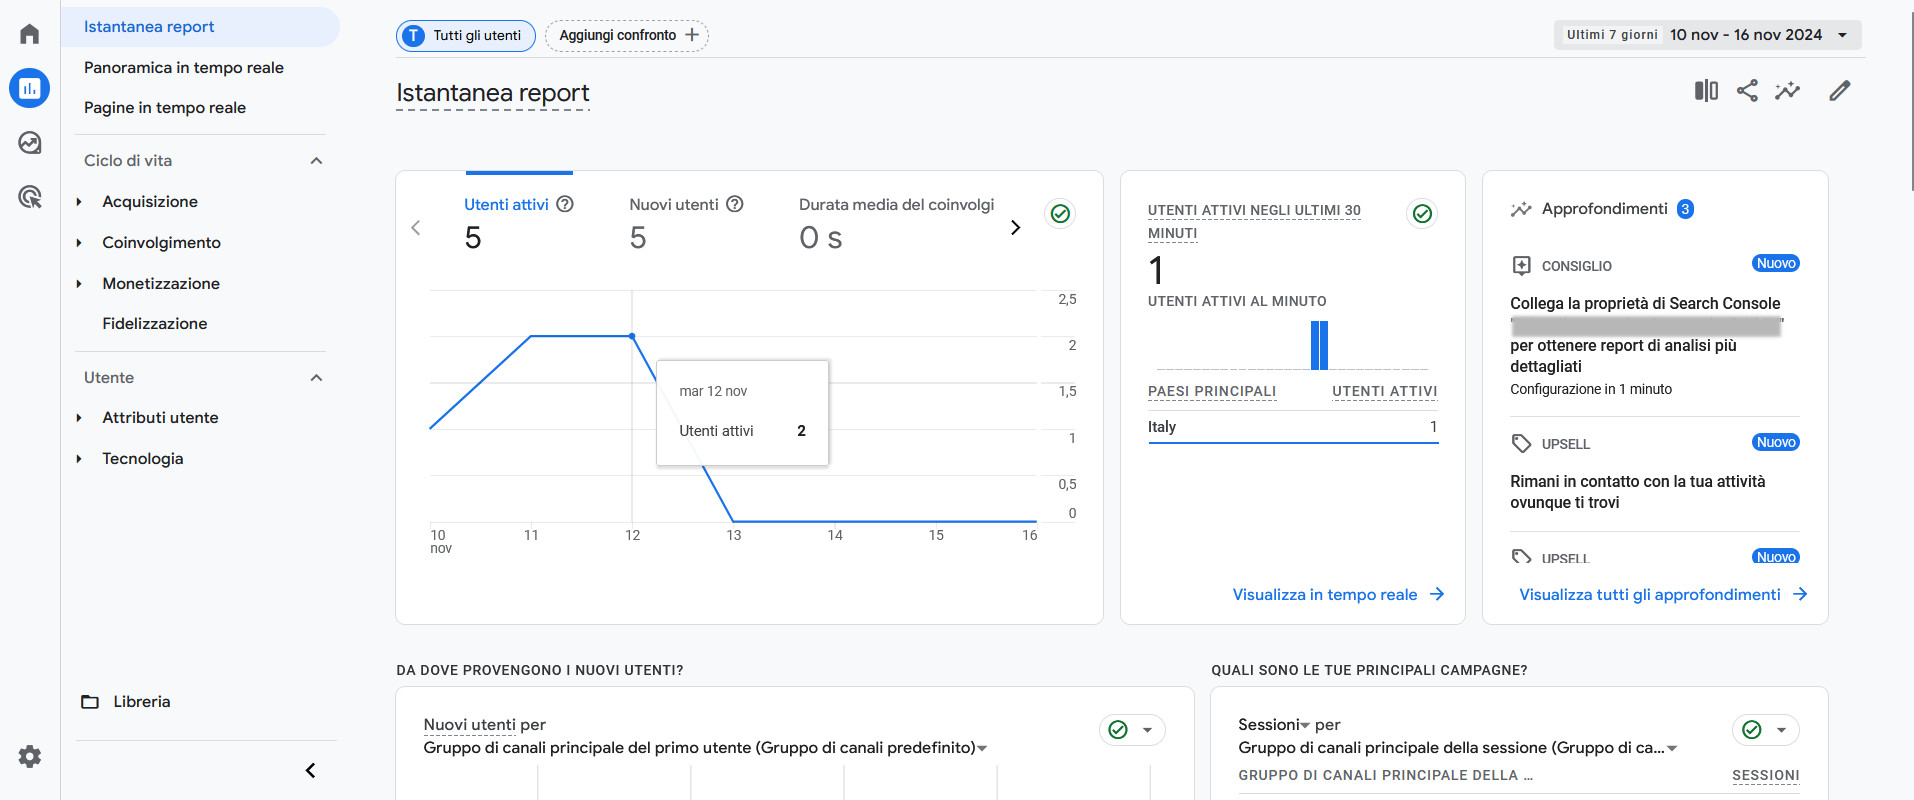Click the 12 nov data point on chart
The width and height of the screenshot is (1914, 800).
coord(632,336)
